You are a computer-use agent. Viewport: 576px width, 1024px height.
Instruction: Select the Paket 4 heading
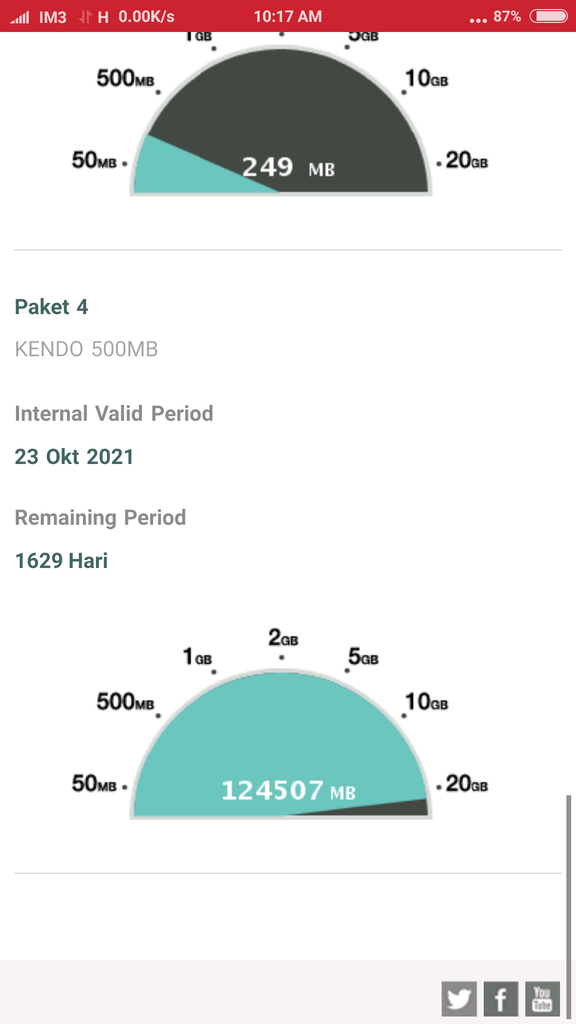click(51, 307)
